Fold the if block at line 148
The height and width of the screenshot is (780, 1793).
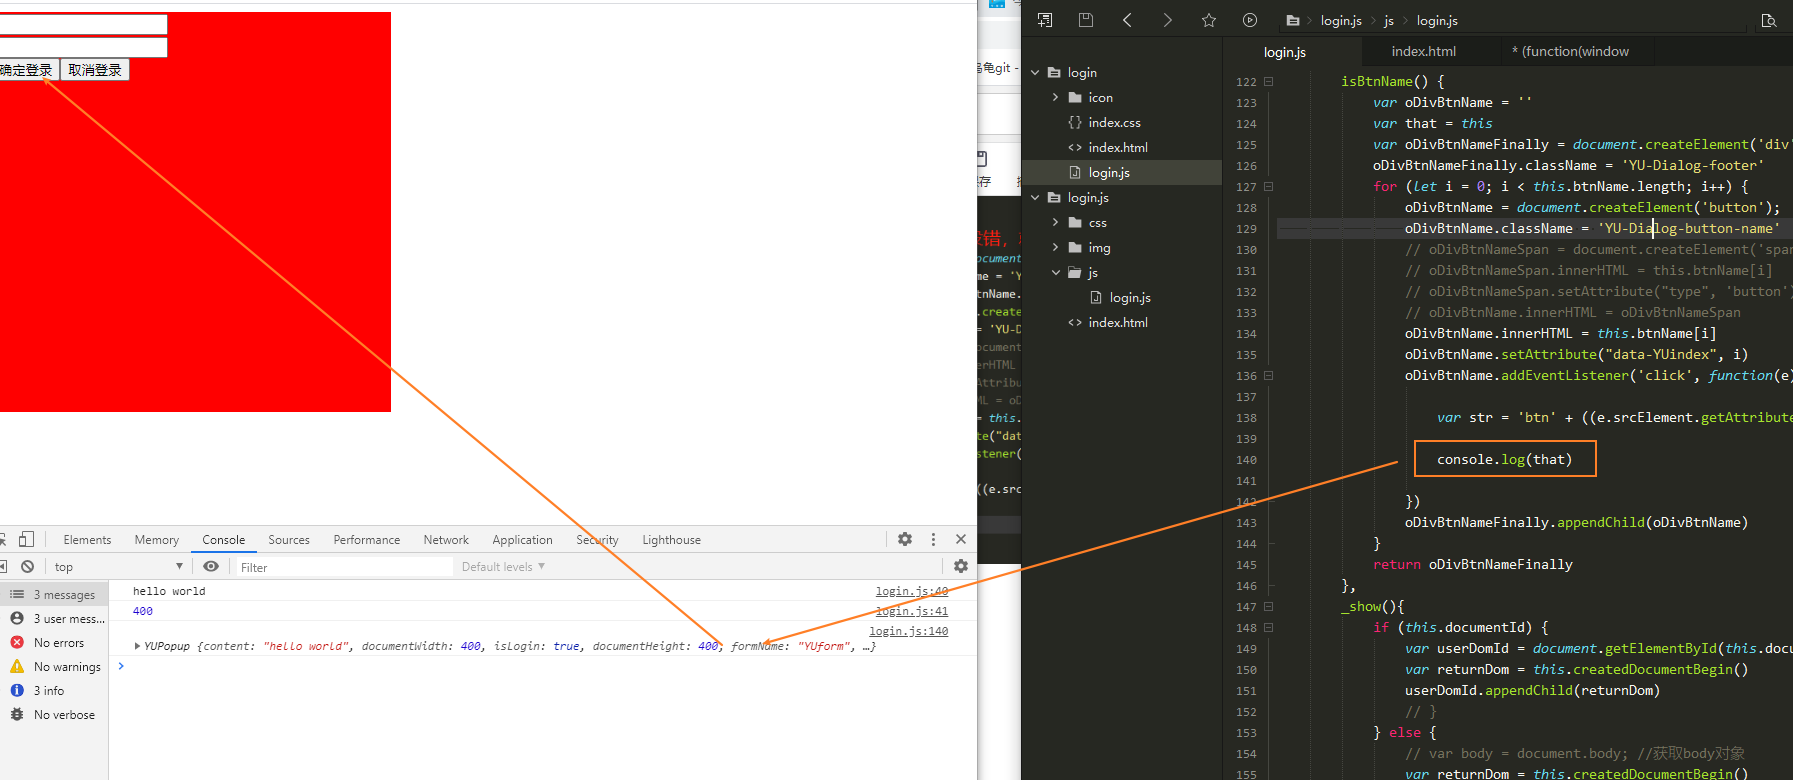tap(1268, 628)
